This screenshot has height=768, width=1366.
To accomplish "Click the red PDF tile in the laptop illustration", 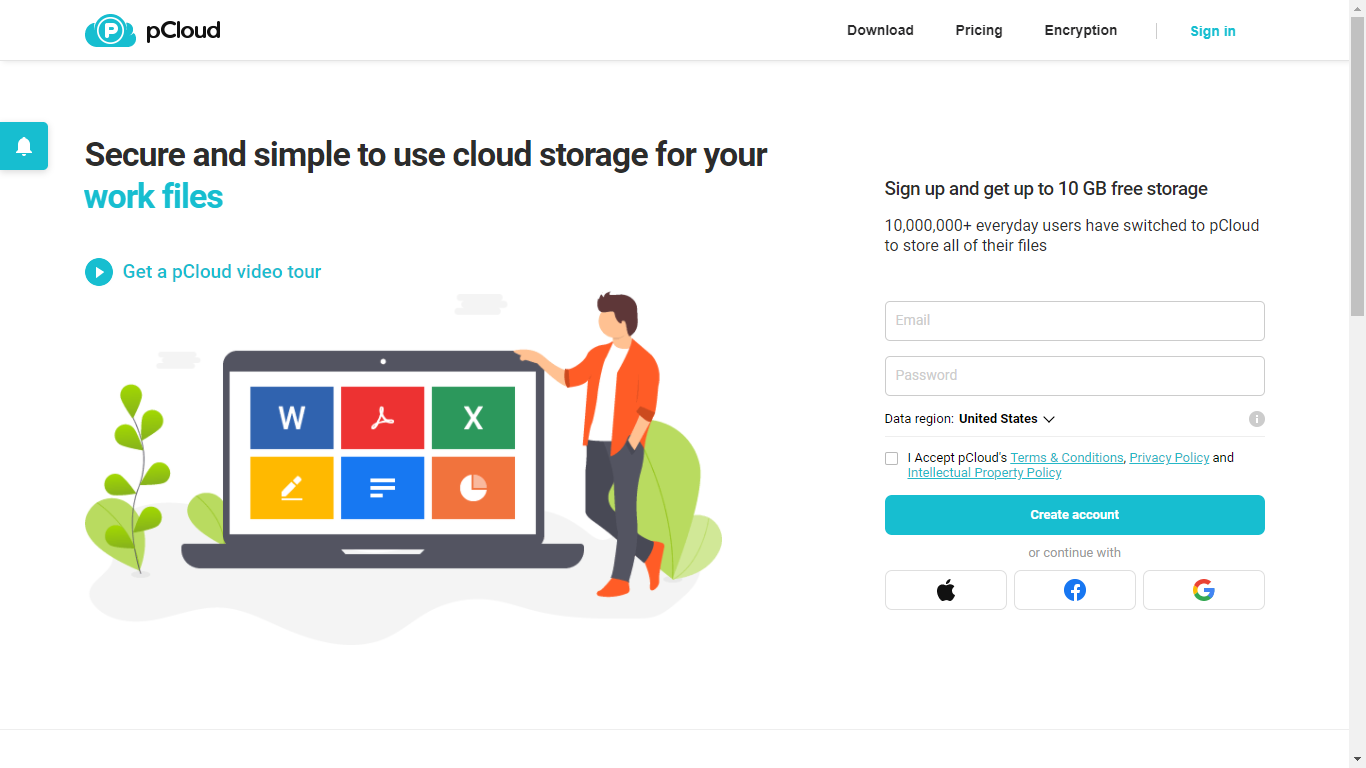I will [x=383, y=418].
